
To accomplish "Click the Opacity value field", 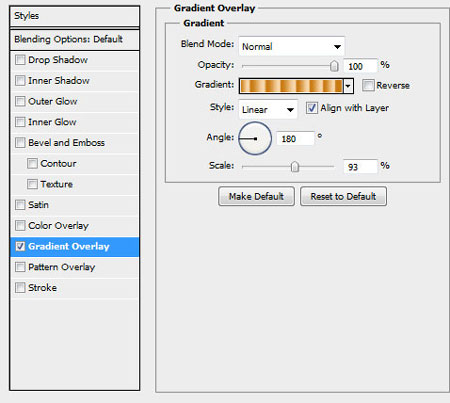I will [360, 66].
